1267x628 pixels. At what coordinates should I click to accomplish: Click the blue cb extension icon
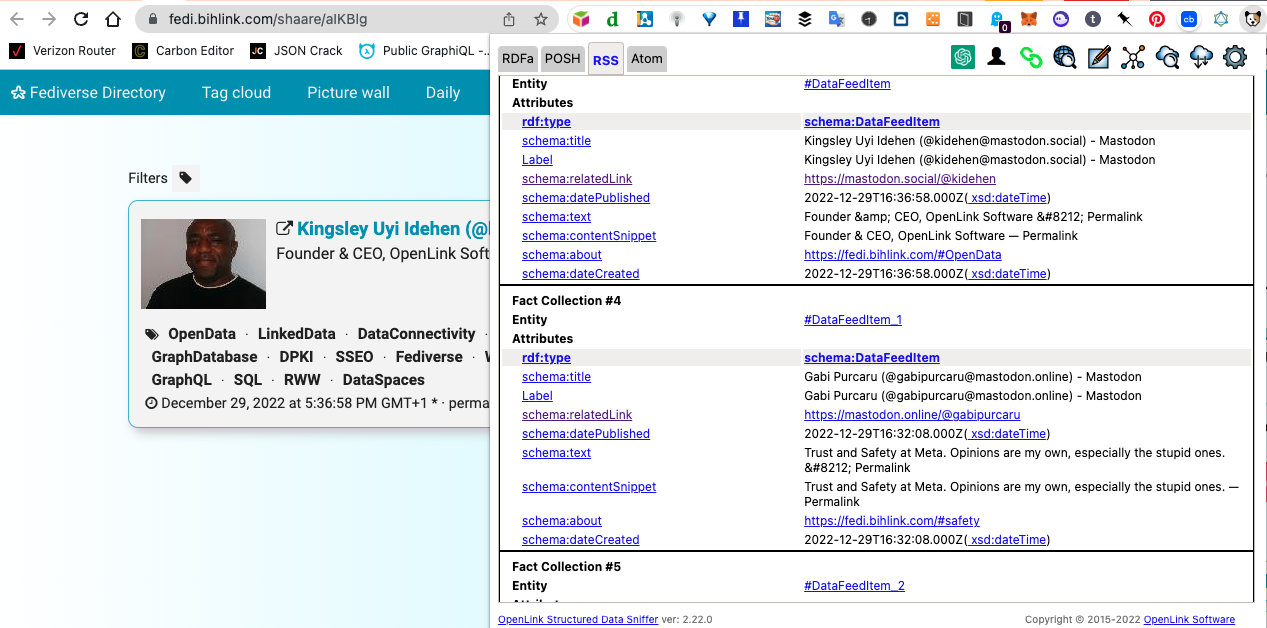point(1189,19)
